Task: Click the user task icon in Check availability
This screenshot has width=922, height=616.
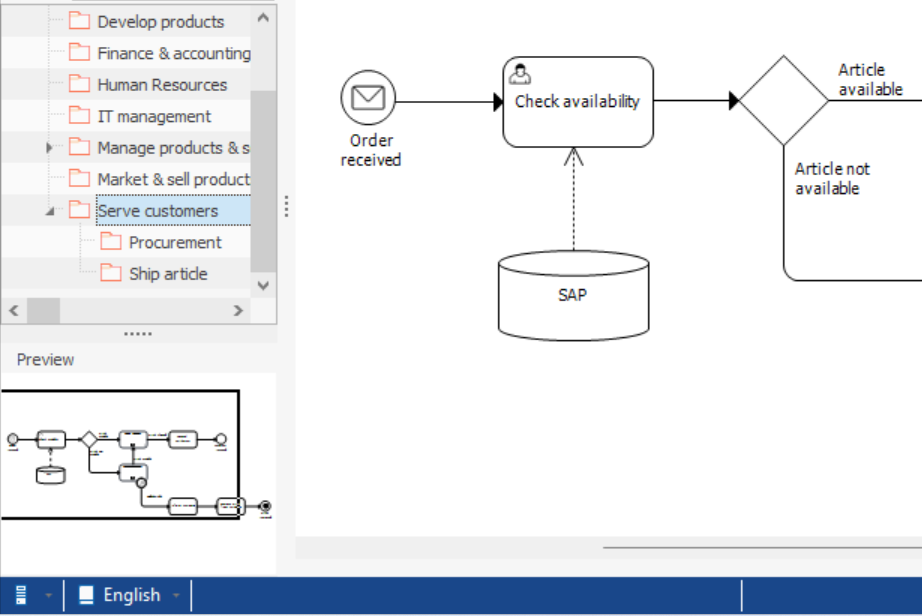Action: pos(520,75)
